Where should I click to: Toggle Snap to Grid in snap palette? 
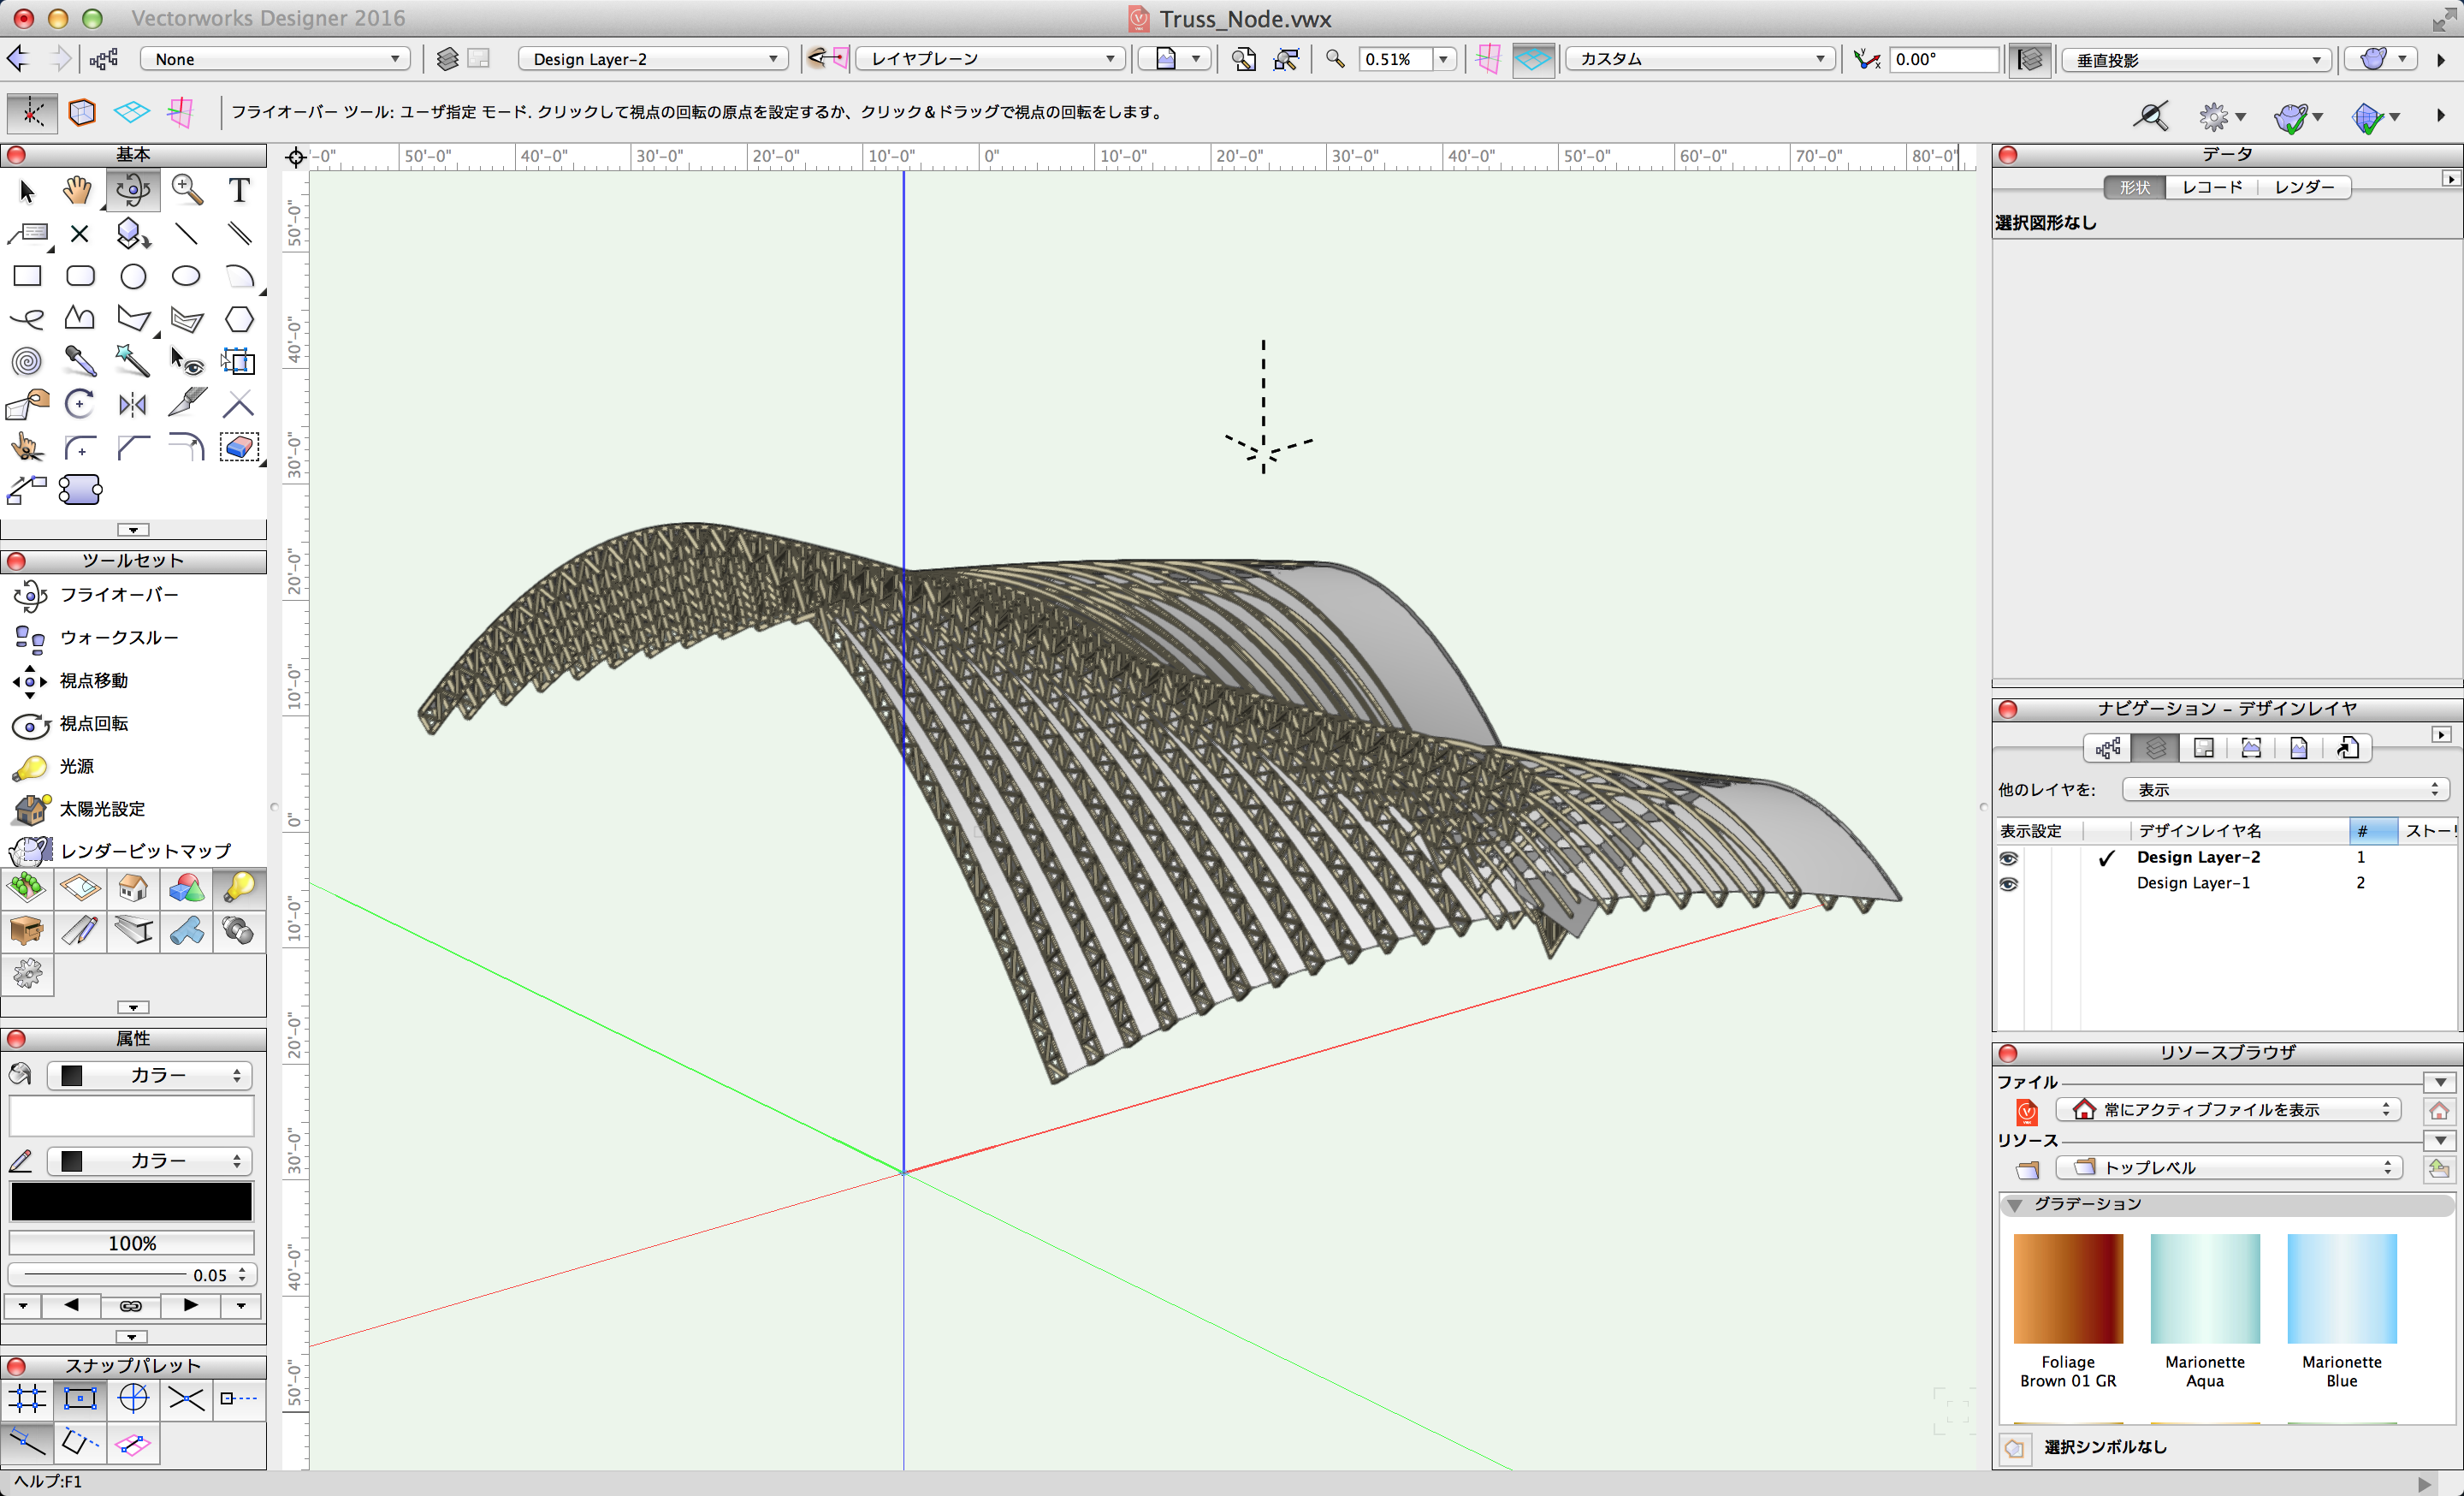[x=27, y=1398]
